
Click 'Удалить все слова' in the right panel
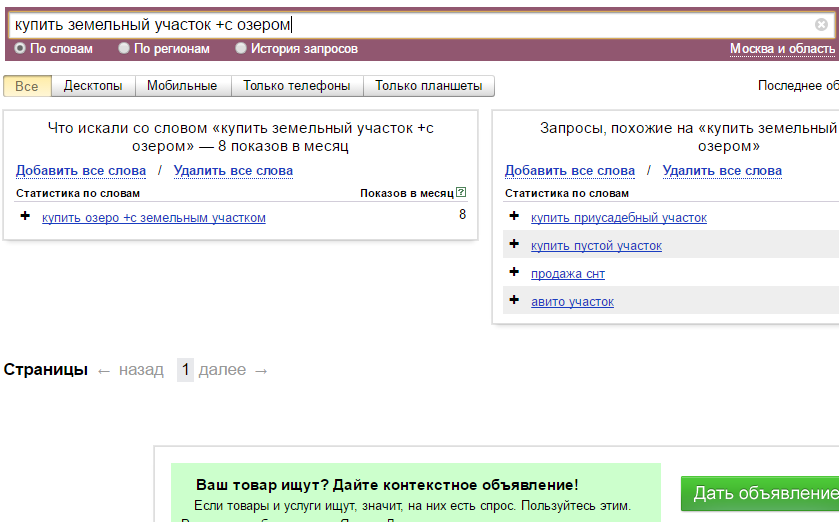click(722, 171)
